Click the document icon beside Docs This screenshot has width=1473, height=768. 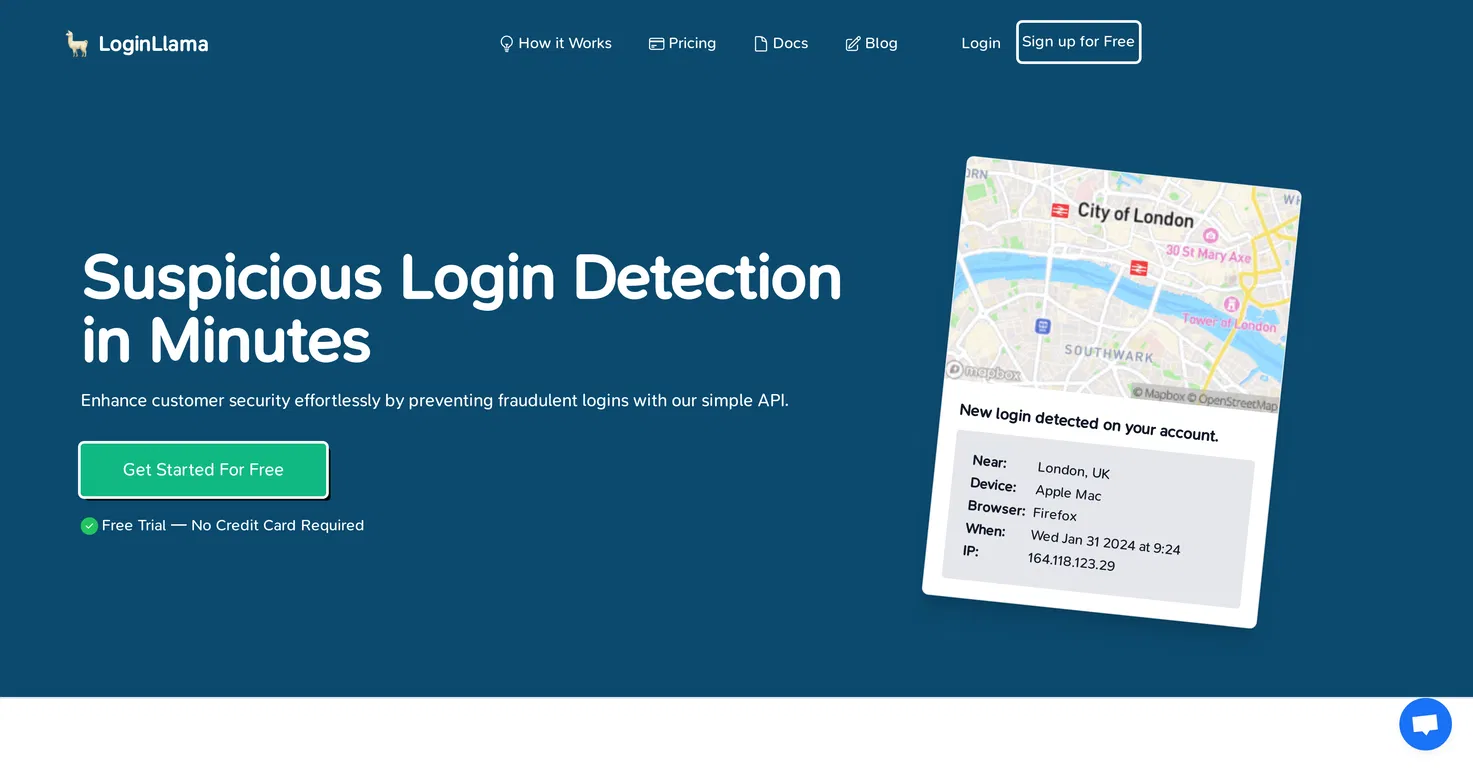[x=761, y=44]
